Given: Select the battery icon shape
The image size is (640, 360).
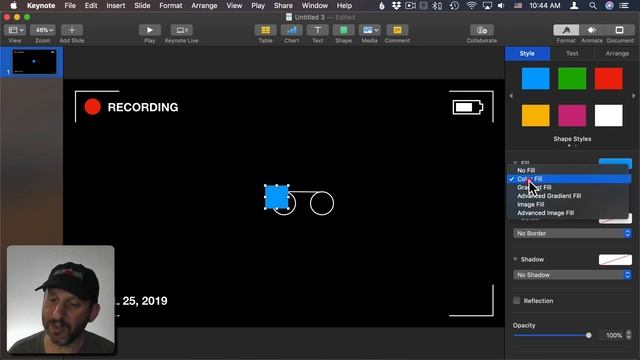Looking at the screenshot, I should (x=468, y=107).
